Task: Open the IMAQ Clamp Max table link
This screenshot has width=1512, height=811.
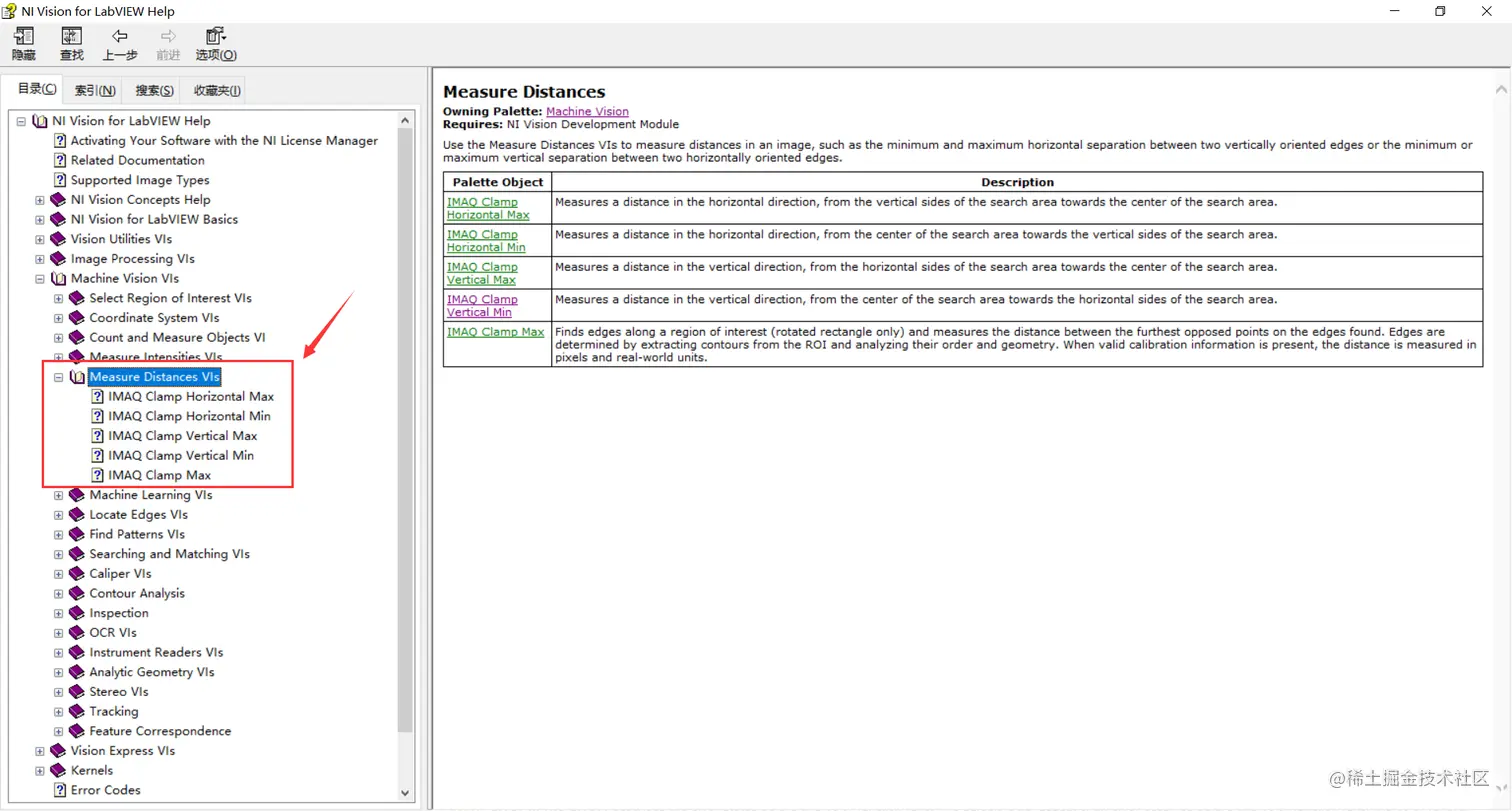Action: point(495,332)
